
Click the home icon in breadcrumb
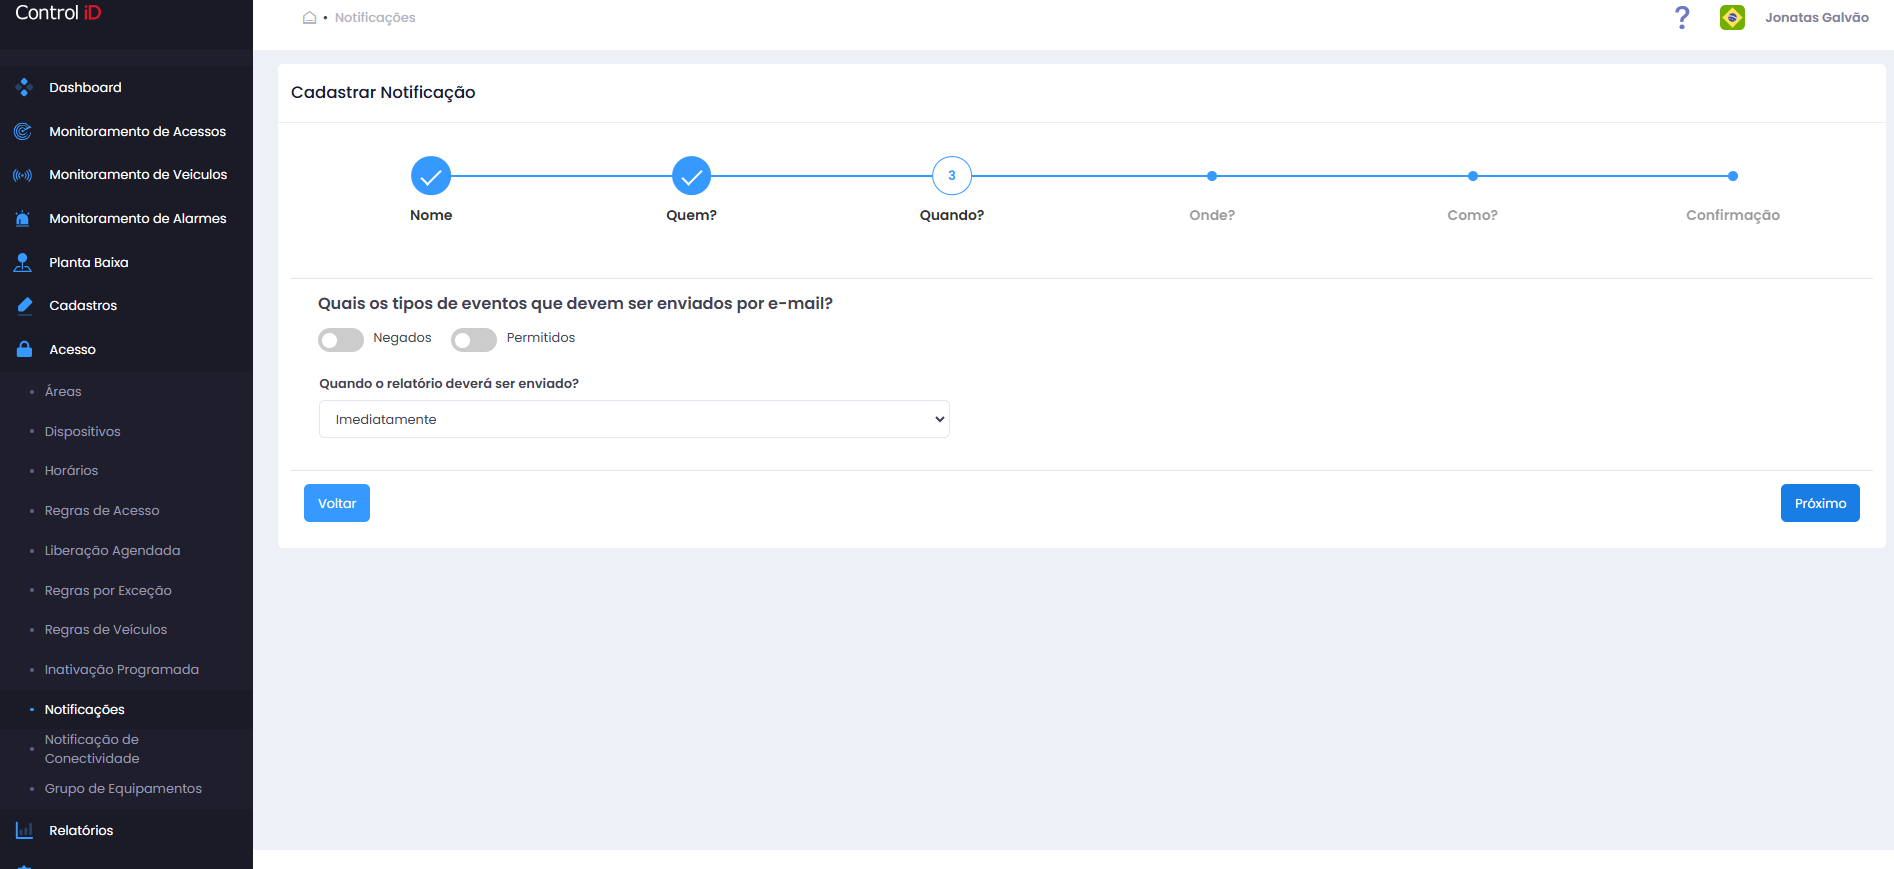(310, 17)
